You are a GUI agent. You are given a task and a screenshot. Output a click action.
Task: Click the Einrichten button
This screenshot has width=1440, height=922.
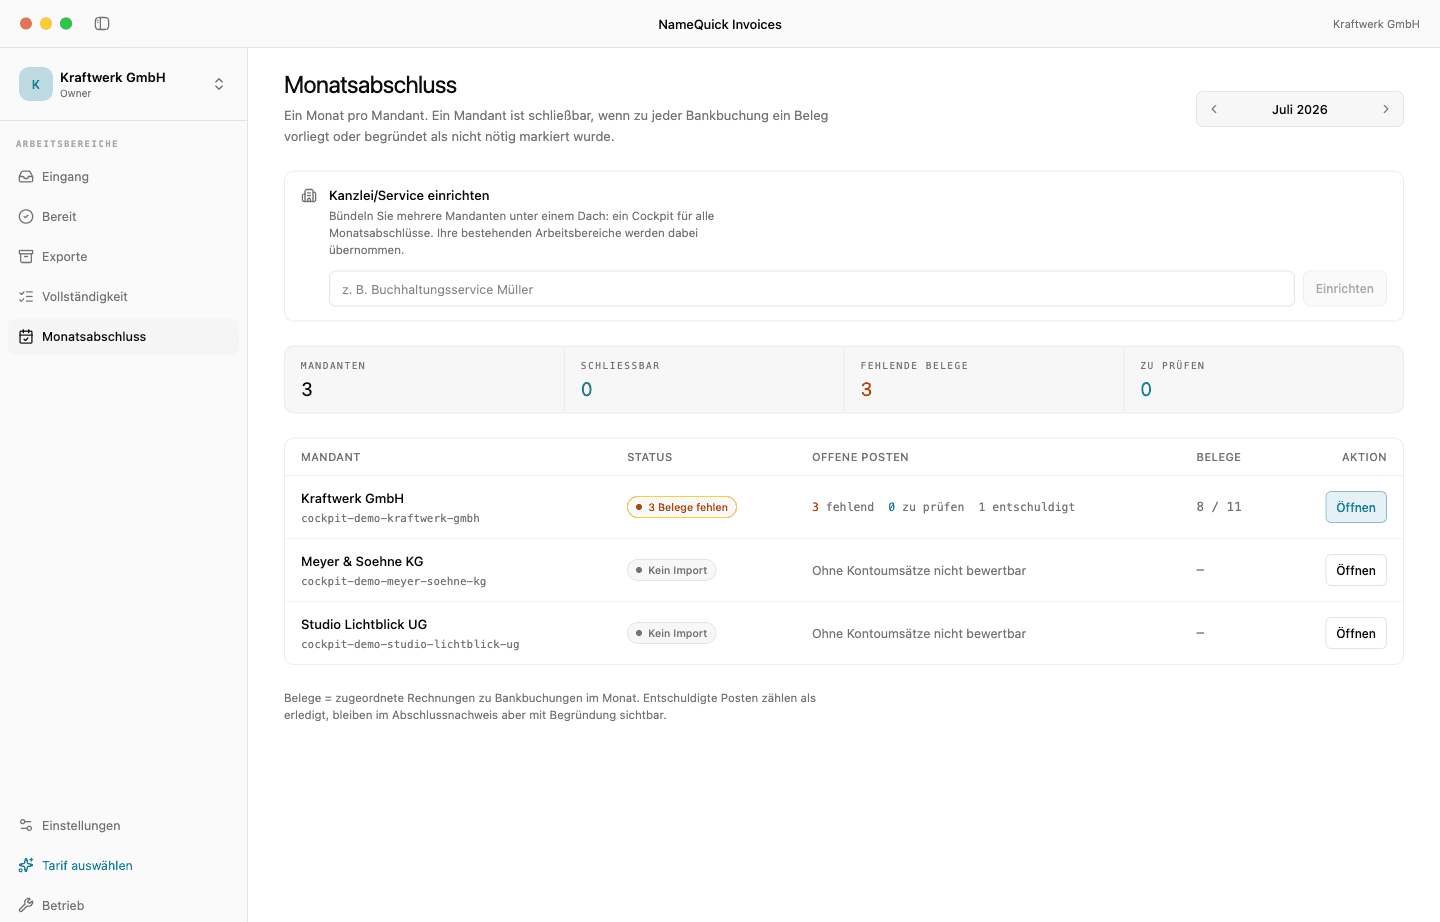point(1345,289)
